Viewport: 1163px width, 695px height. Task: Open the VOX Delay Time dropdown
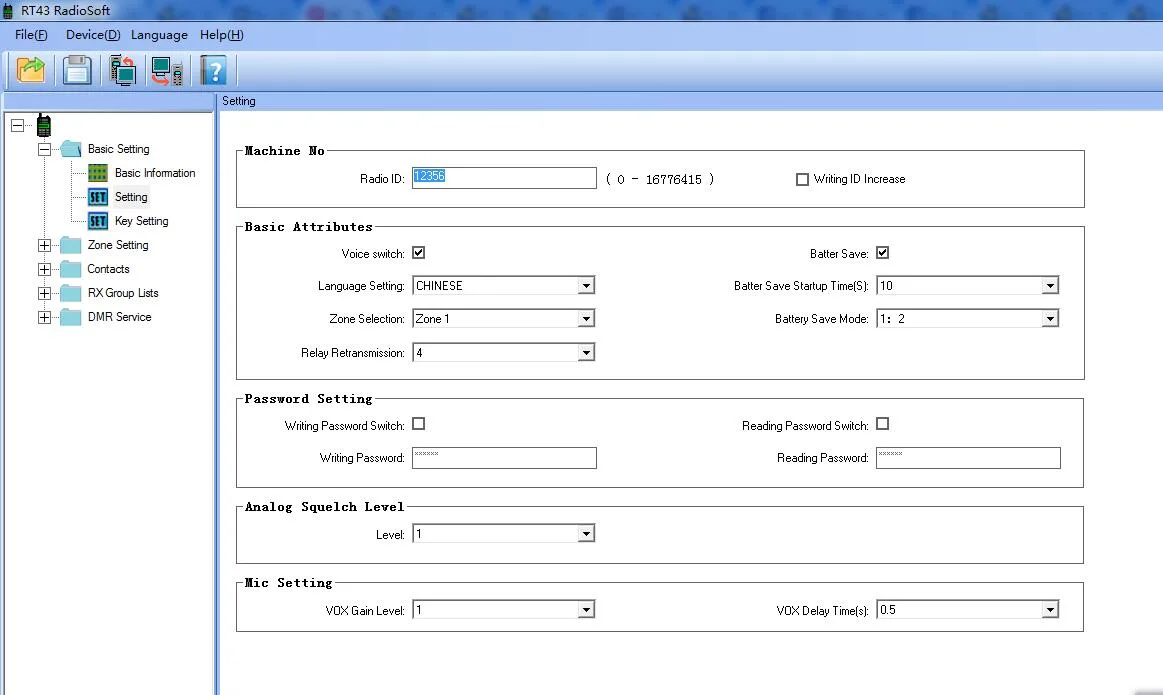point(1050,608)
